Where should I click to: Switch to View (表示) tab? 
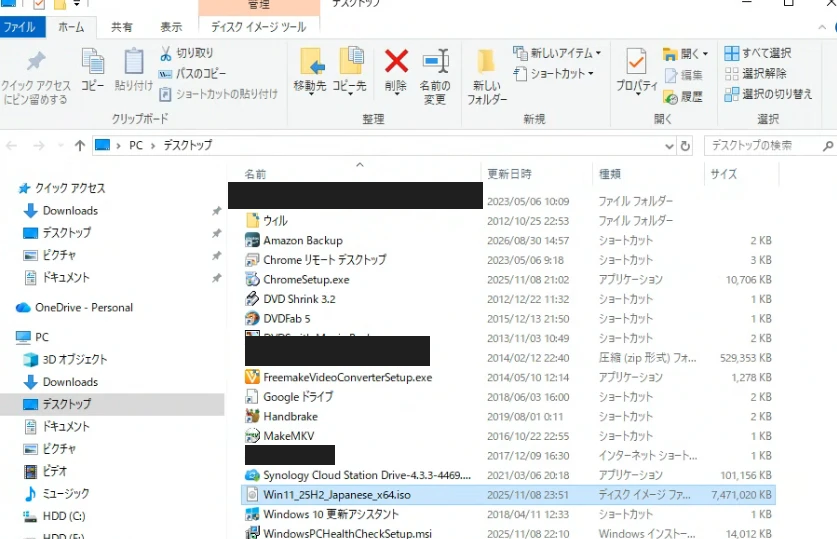click(171, 27)
